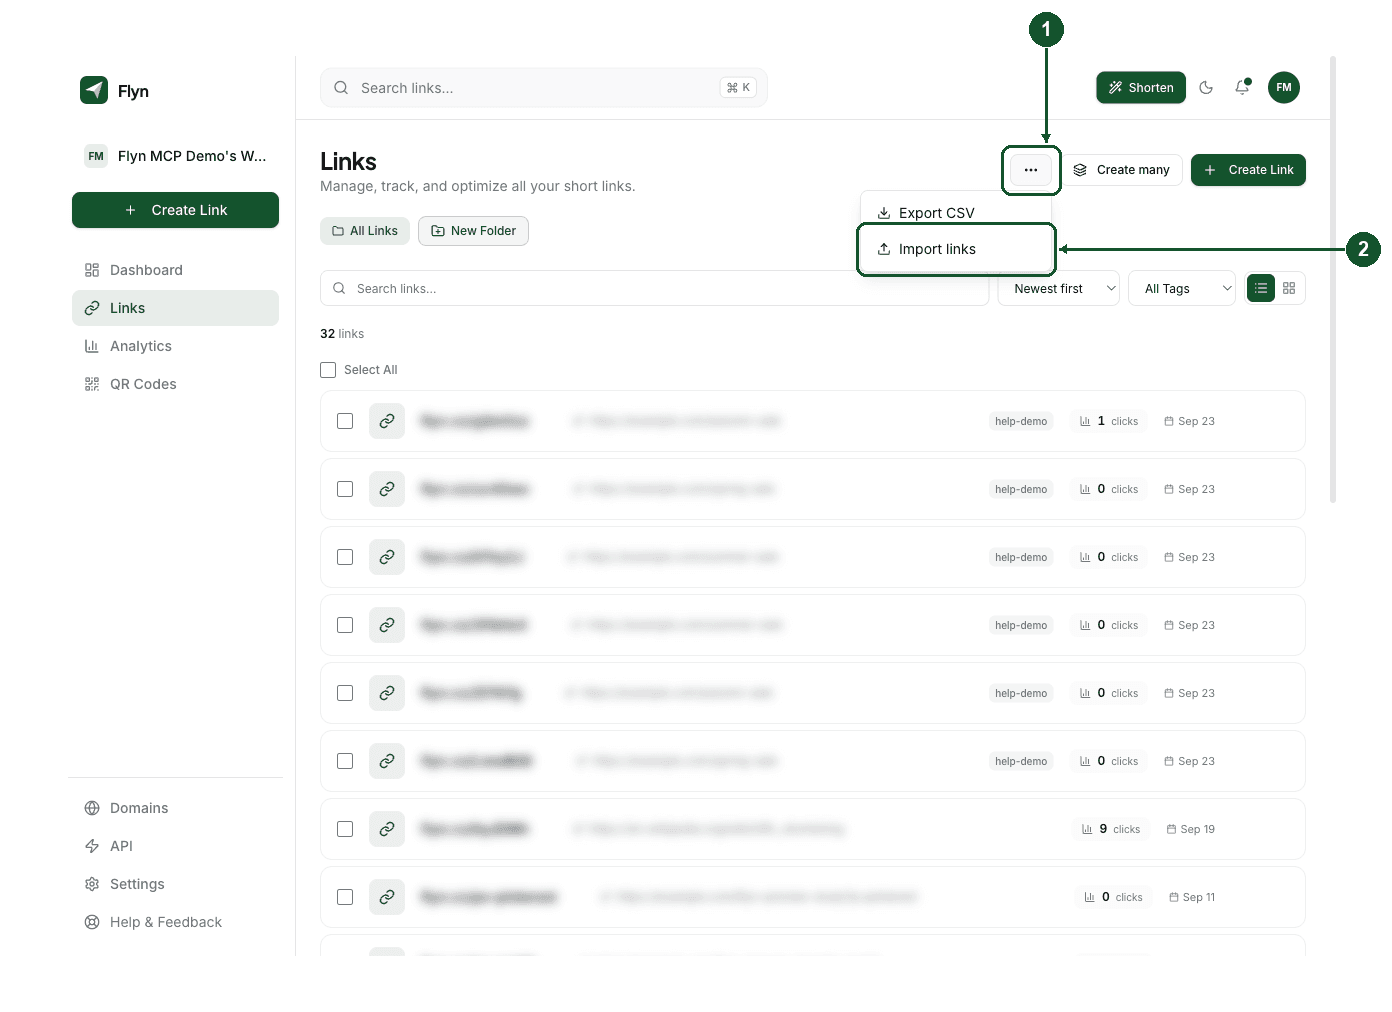Click the FM workspace badge icon

pyautogui.click(x=96, y=156)
